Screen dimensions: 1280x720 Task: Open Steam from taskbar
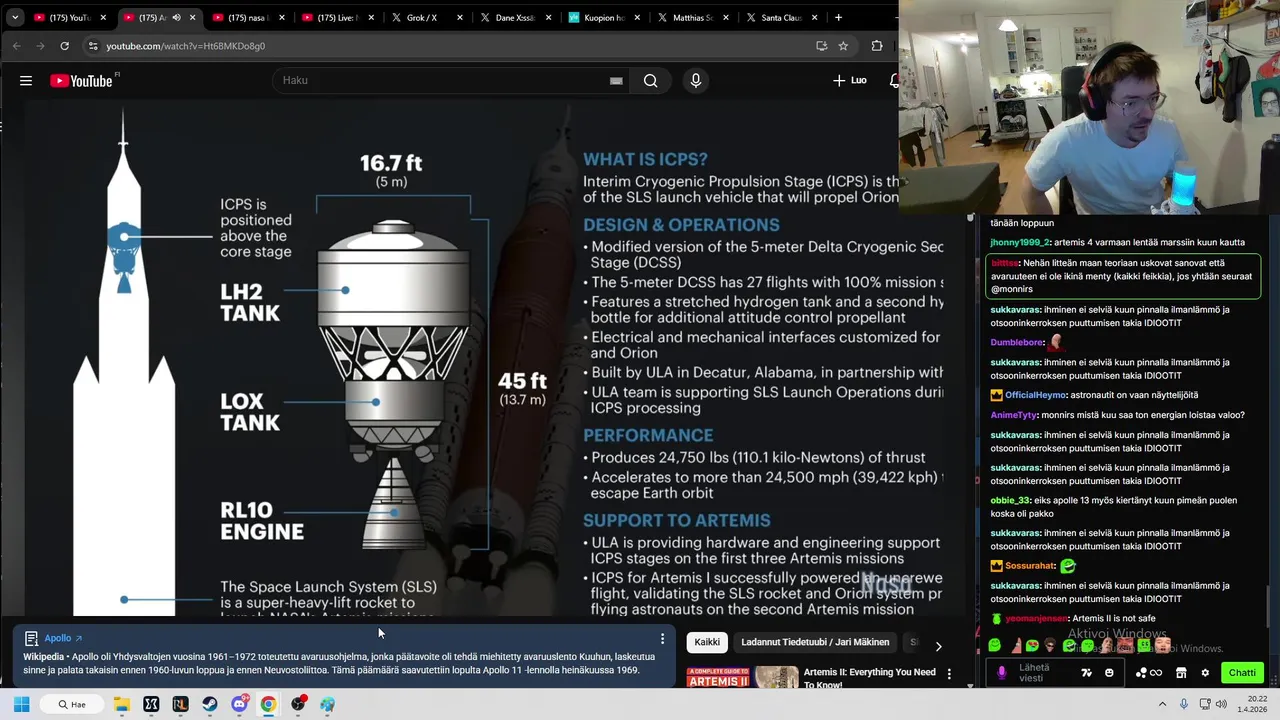[210, 704]
